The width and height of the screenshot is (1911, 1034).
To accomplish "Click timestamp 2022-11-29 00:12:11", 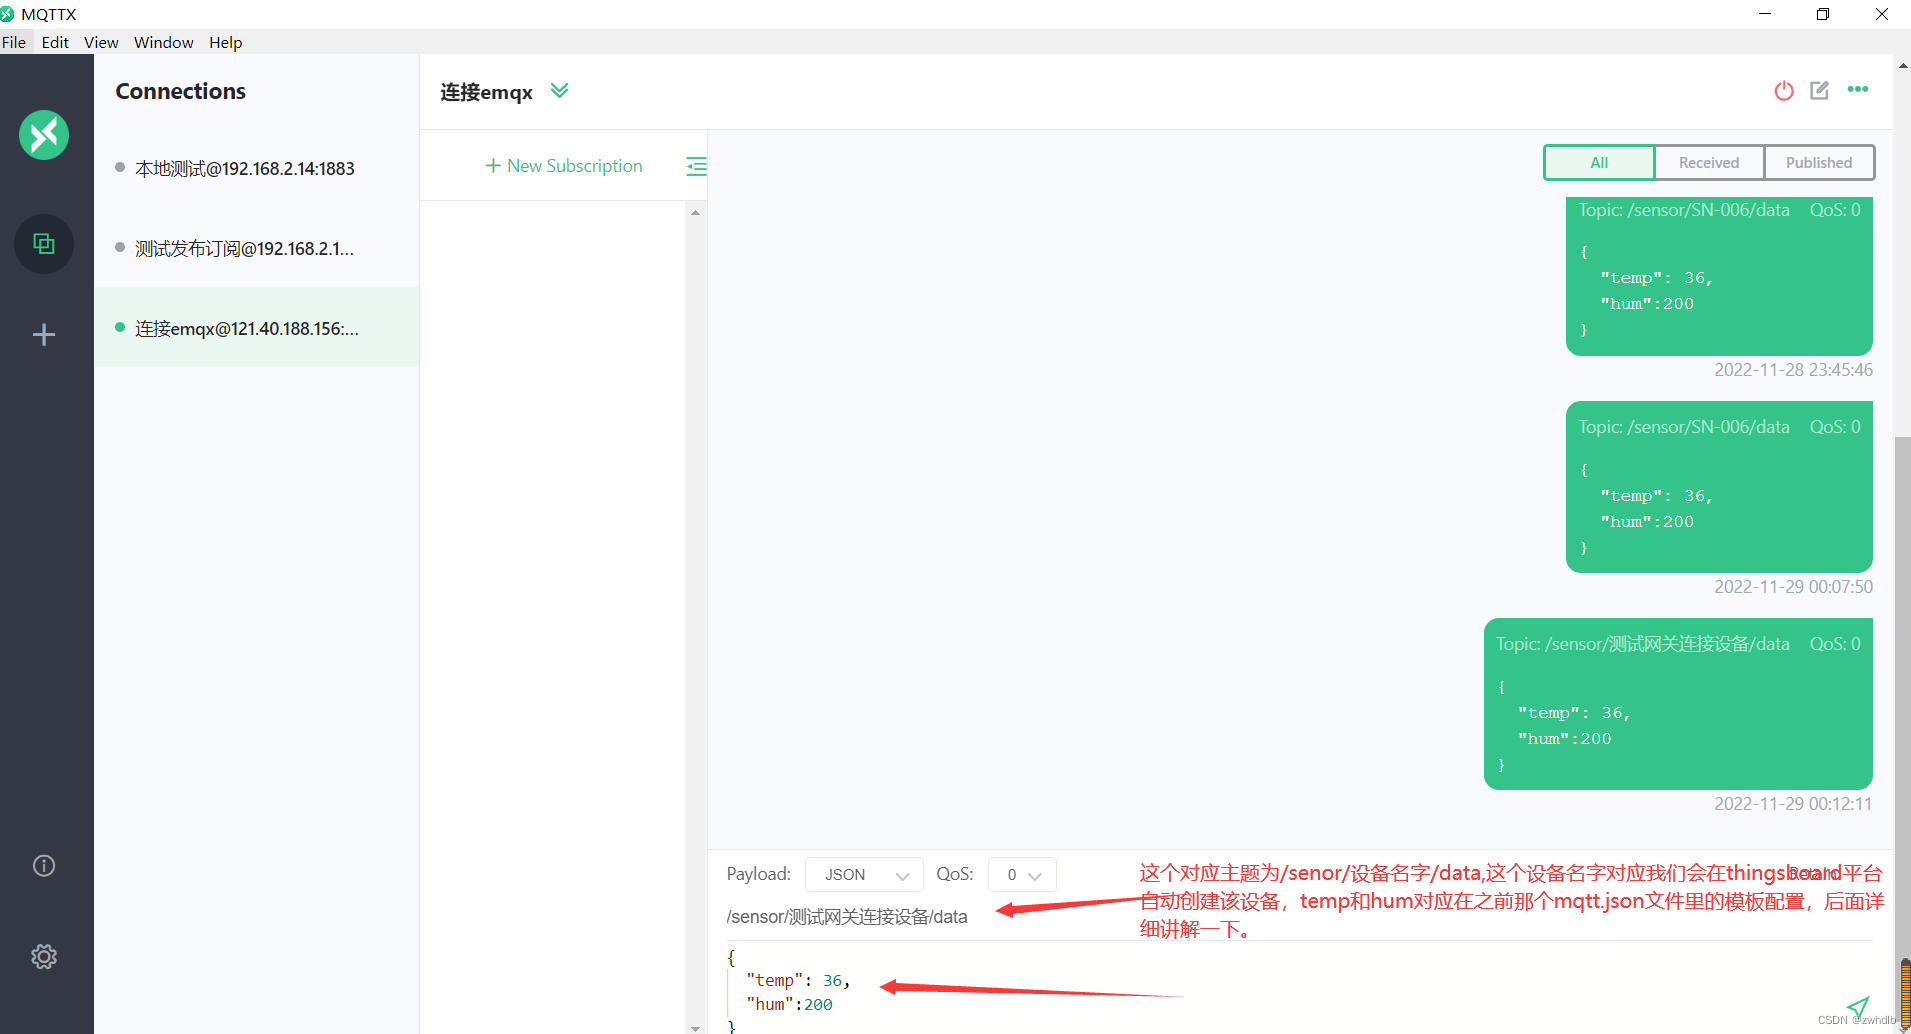I will pyautogui.click(x=1793, y=804).
